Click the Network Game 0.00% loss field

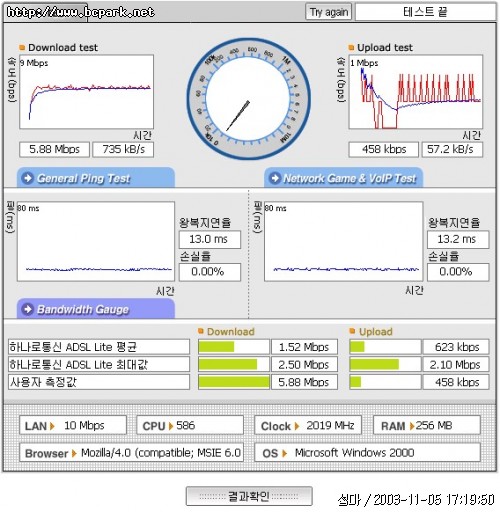tap(458, 272)
